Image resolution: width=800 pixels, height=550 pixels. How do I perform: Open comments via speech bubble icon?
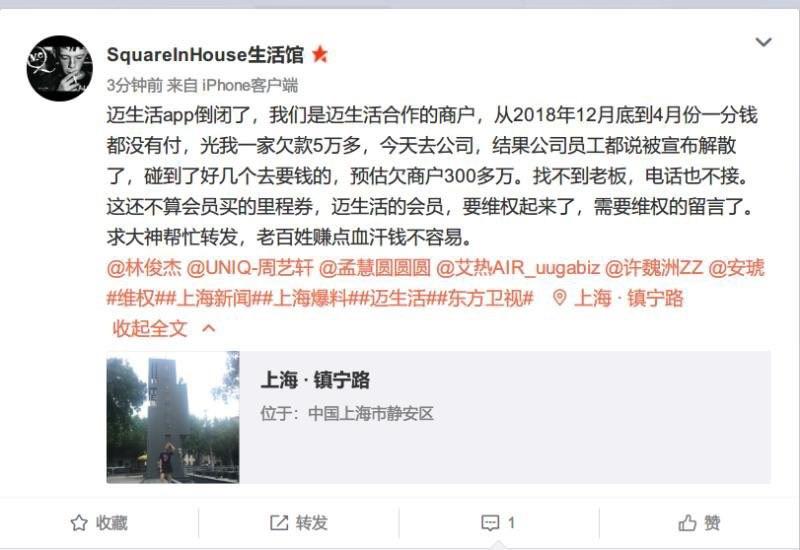point(490,523)
